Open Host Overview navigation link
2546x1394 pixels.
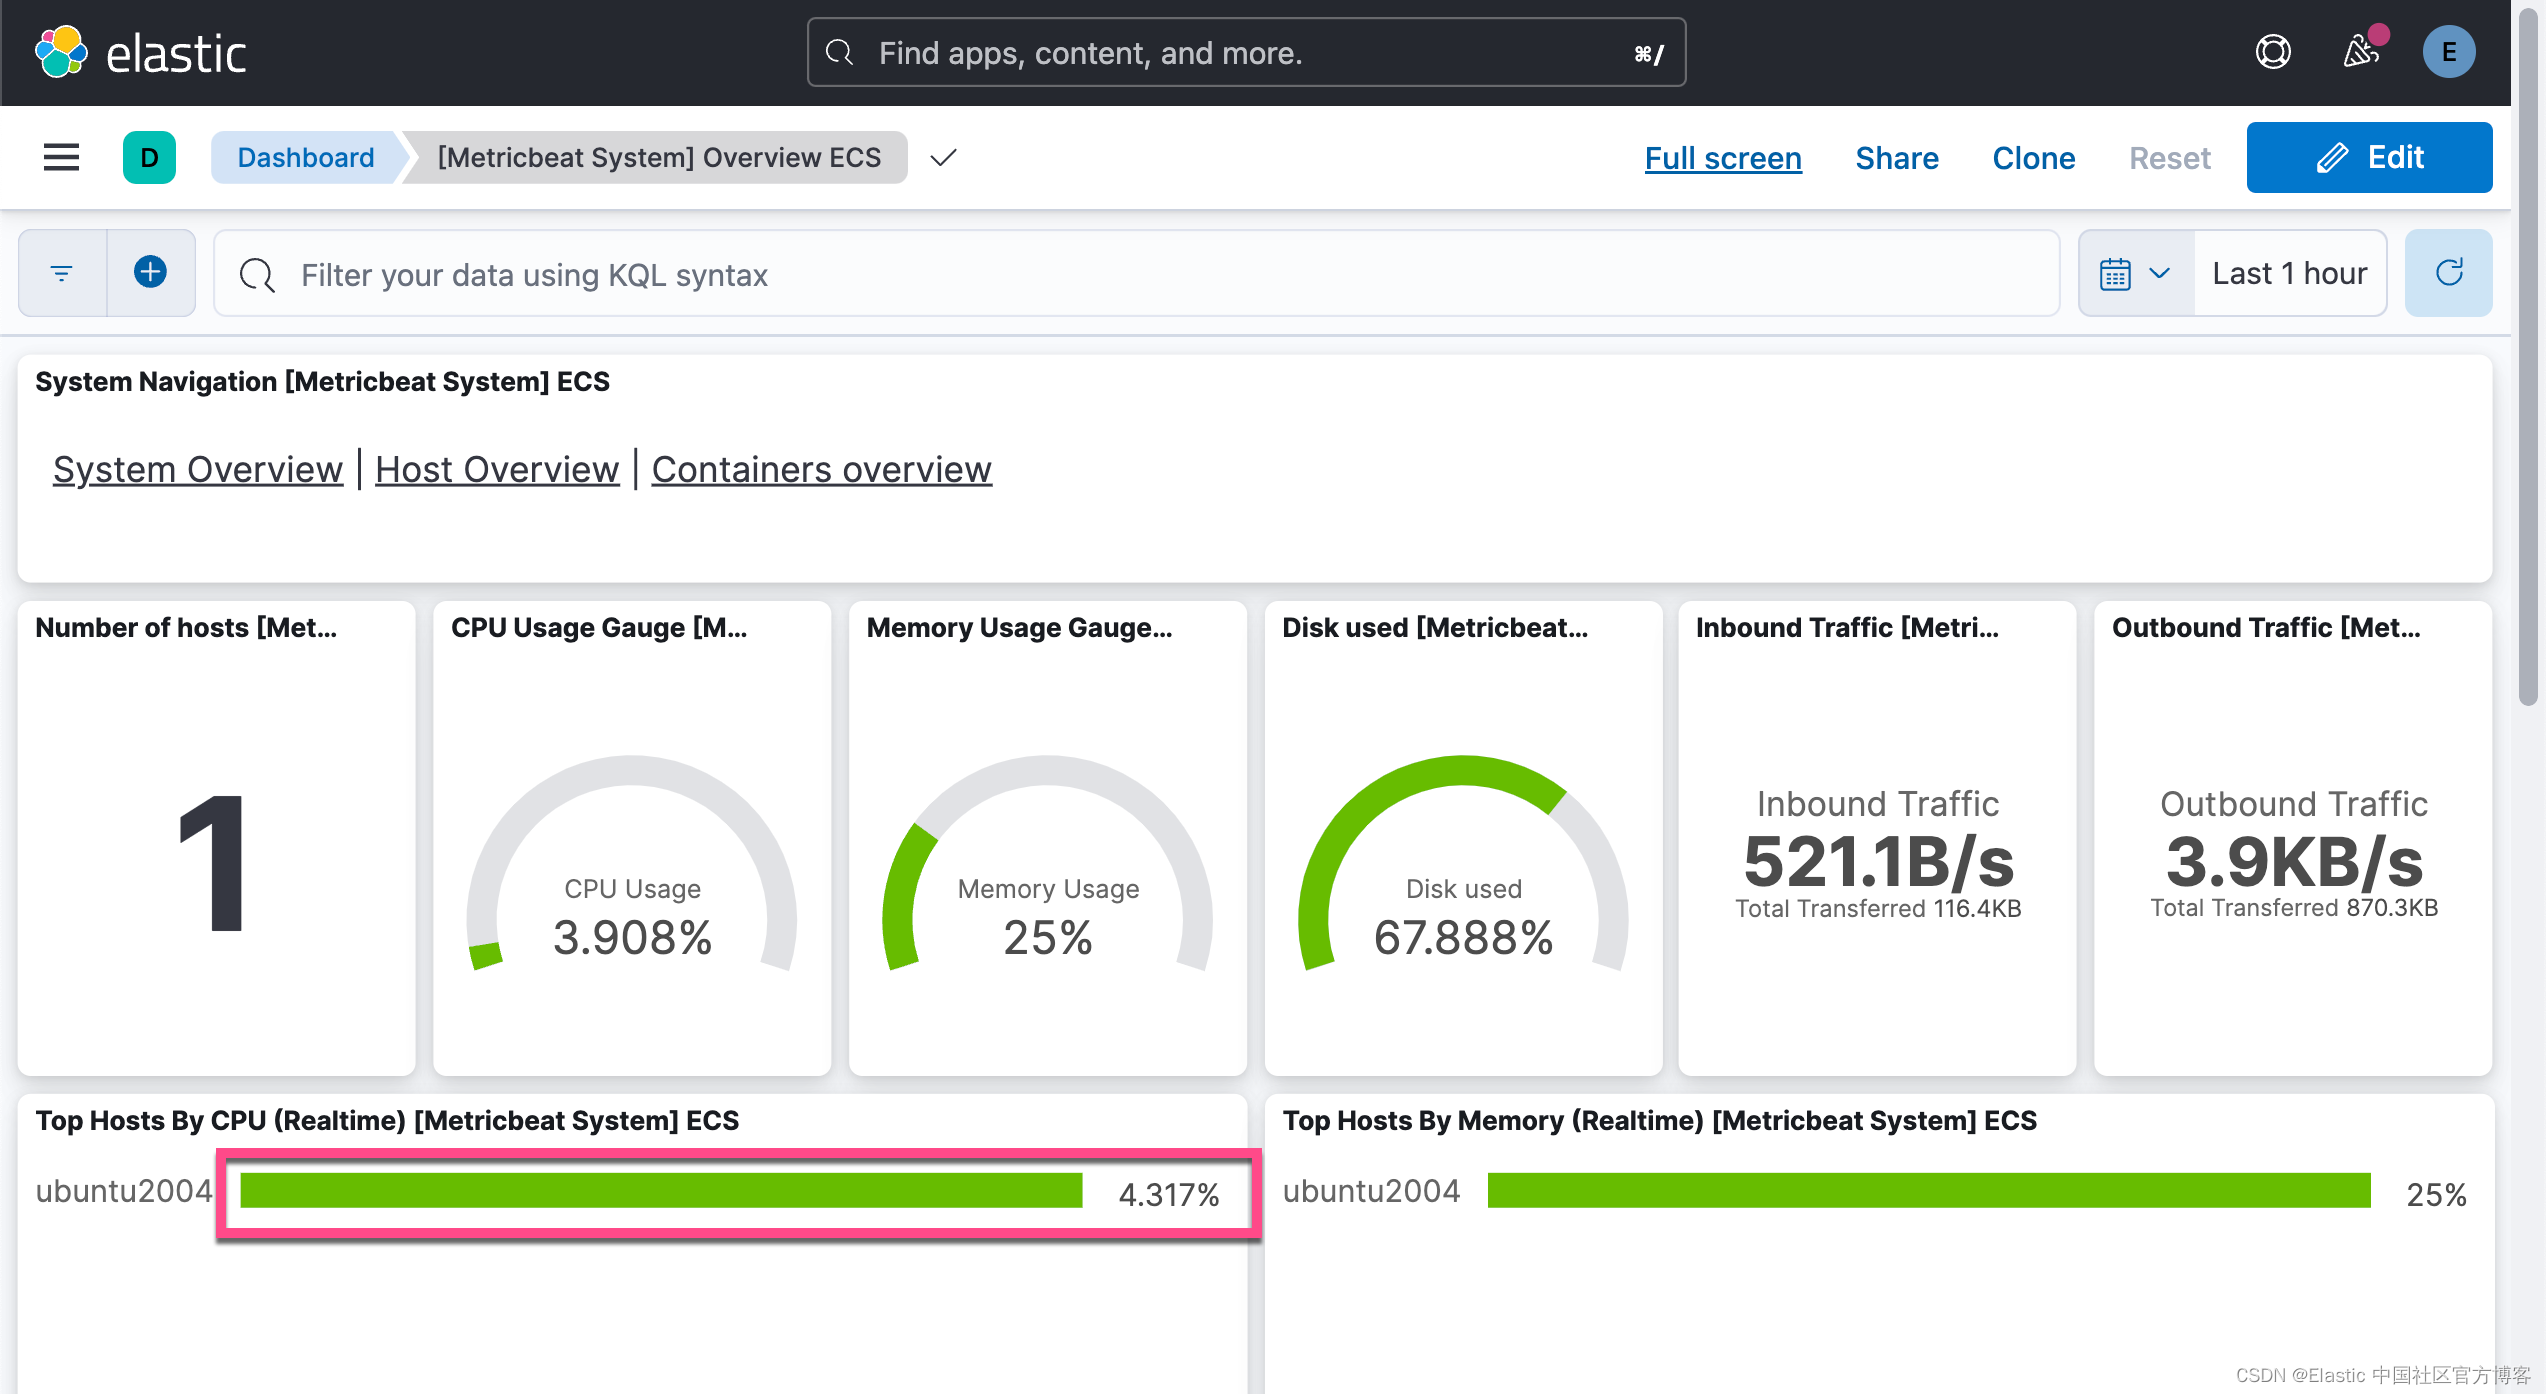497,469
